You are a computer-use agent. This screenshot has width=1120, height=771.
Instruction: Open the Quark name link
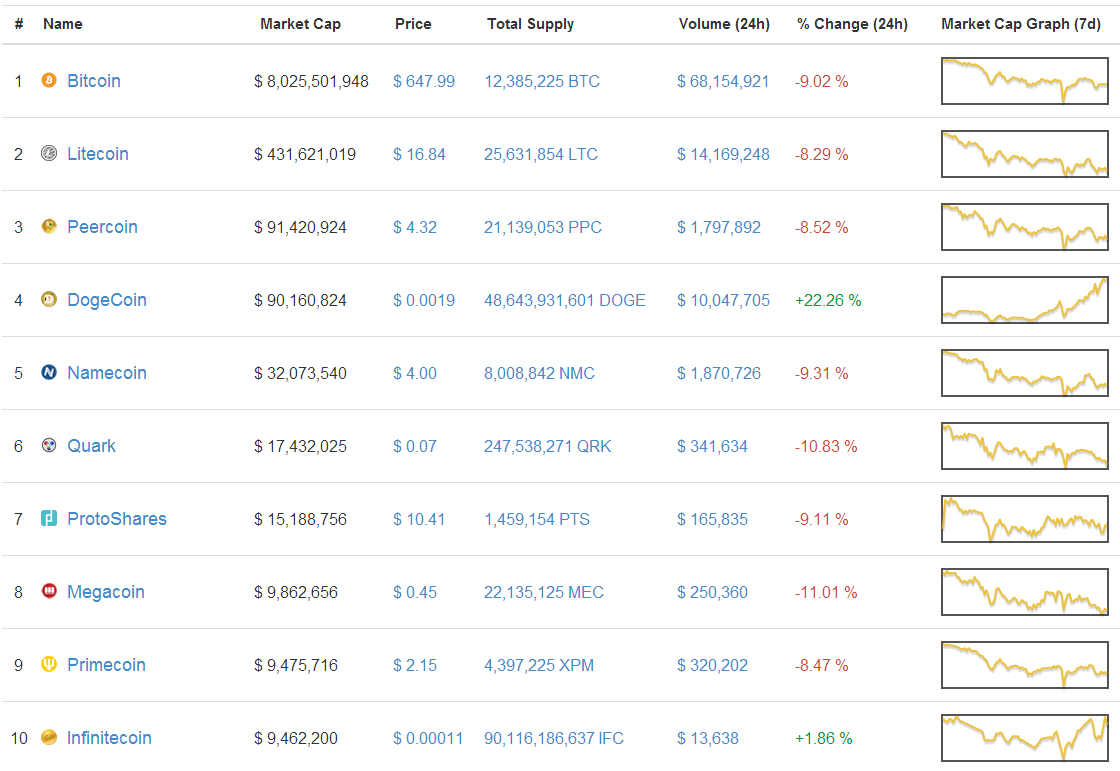[x=91, y=446]
